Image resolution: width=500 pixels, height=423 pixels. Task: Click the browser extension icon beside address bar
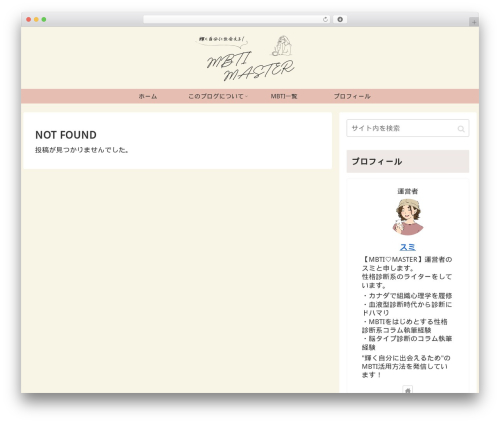(x=340, y=20)
